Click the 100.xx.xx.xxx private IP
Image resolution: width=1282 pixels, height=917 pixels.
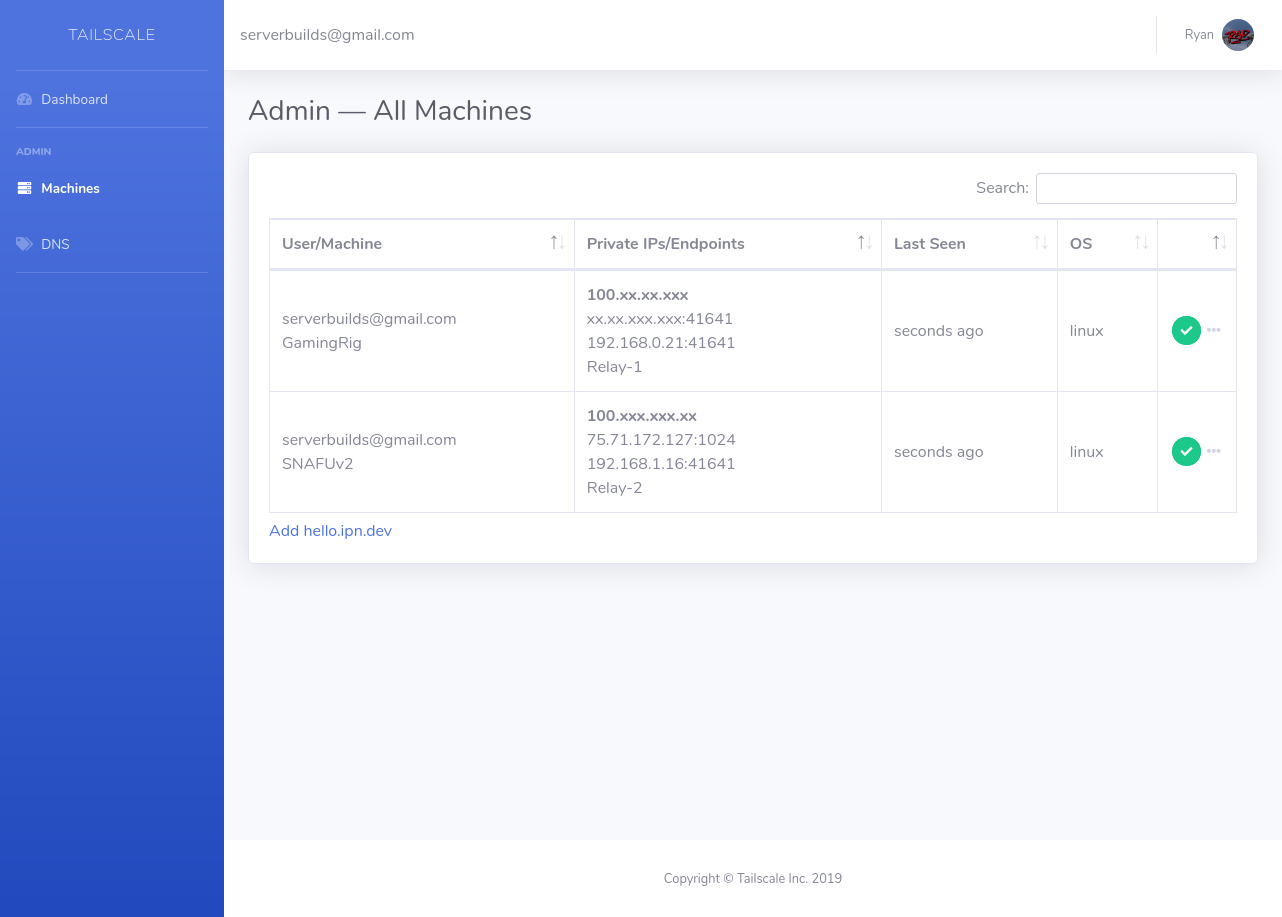coord(638,295)
